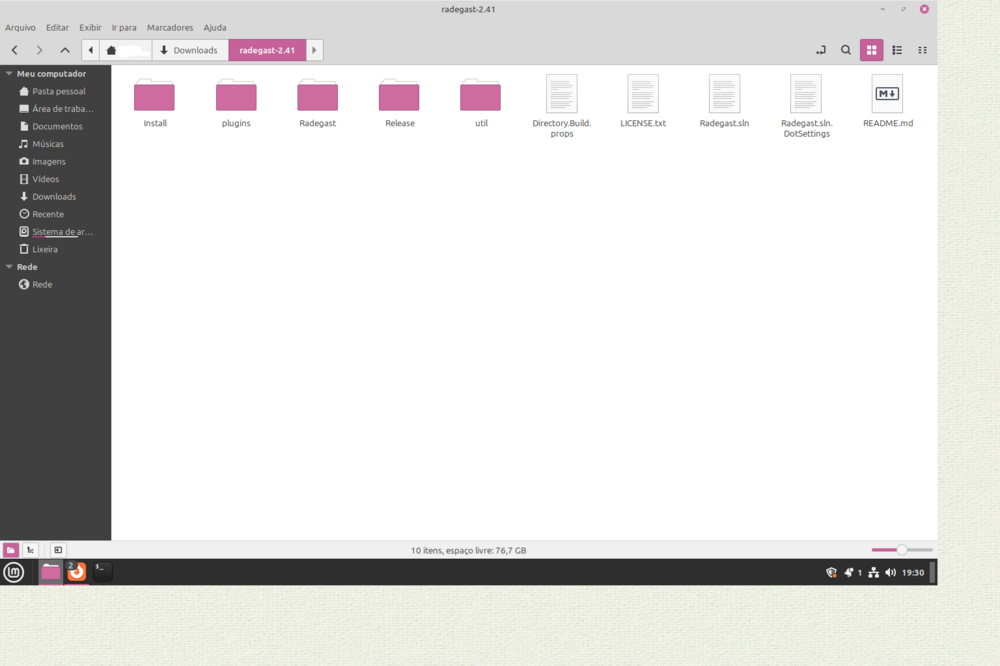This screenshot has height=666, width=1000.
Task: Click the home folder path icon
Action: 112,50
